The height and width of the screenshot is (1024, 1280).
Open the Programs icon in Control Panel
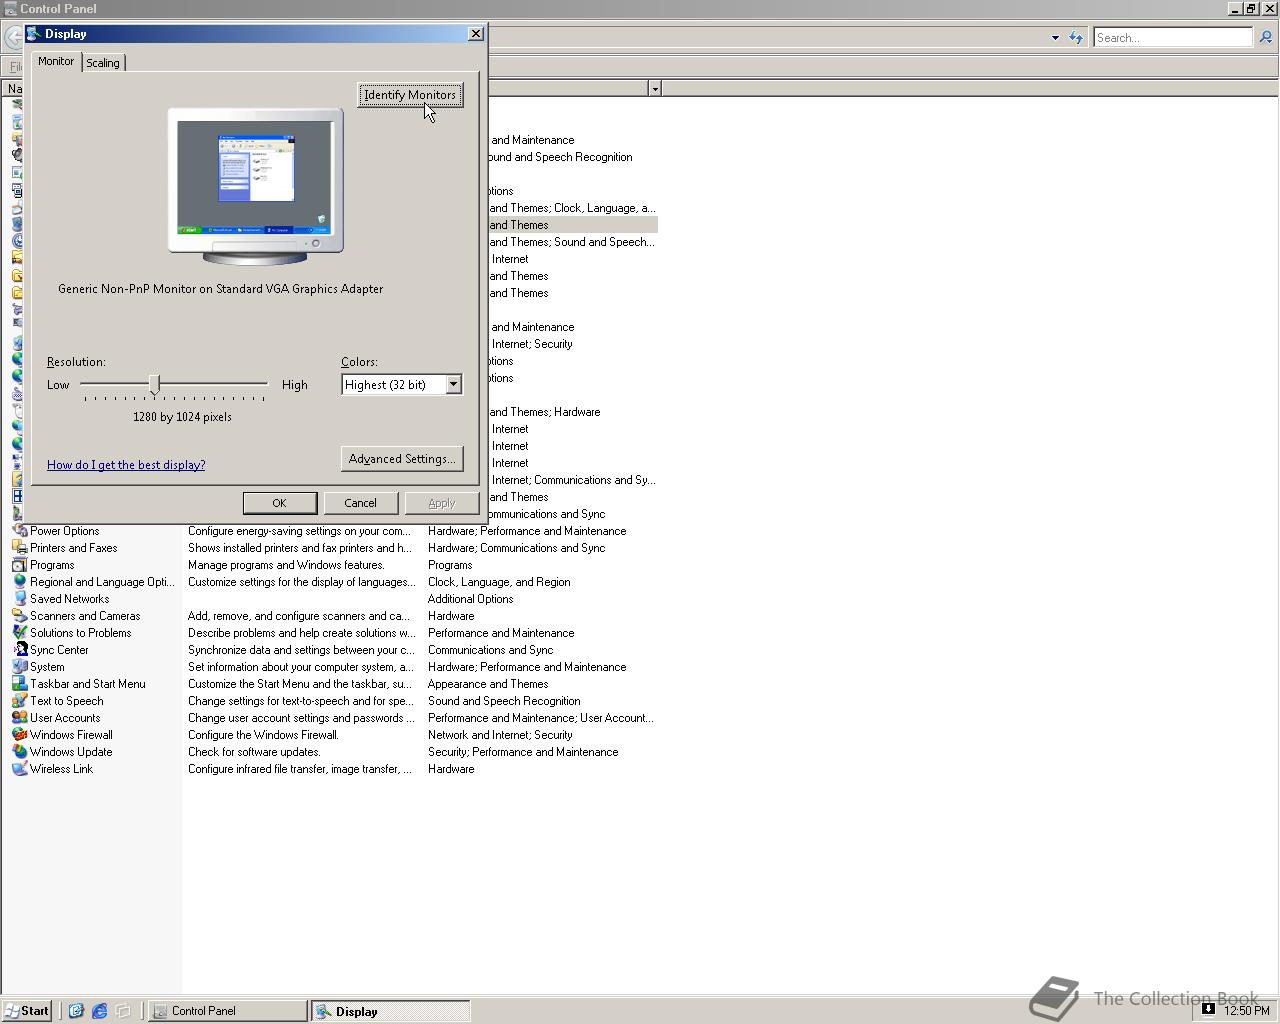(x=19, y=565)
